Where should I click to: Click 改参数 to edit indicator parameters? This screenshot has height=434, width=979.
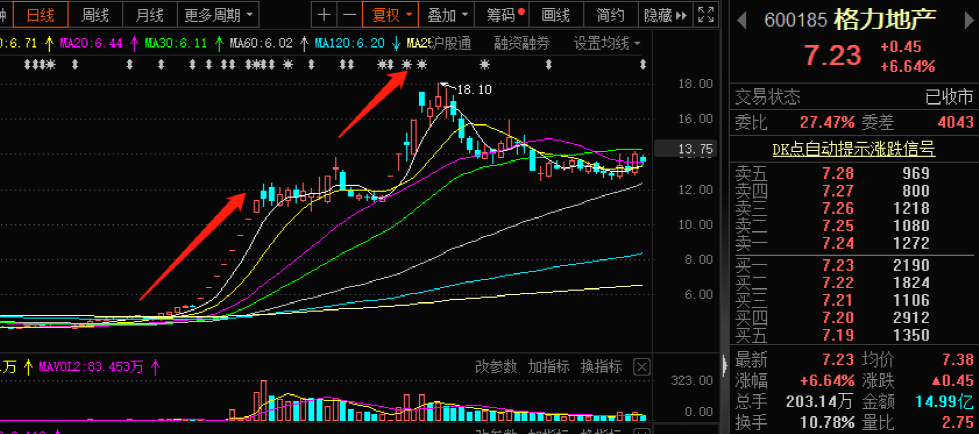pyautogui.click(x=495, y=366)
